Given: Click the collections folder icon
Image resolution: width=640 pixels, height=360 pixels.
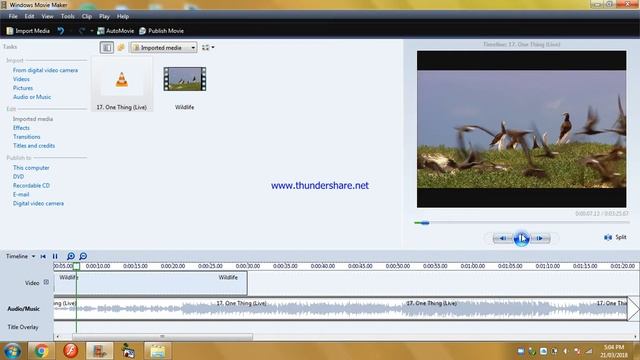Looking at the screenshot, I should pos(121,48).
